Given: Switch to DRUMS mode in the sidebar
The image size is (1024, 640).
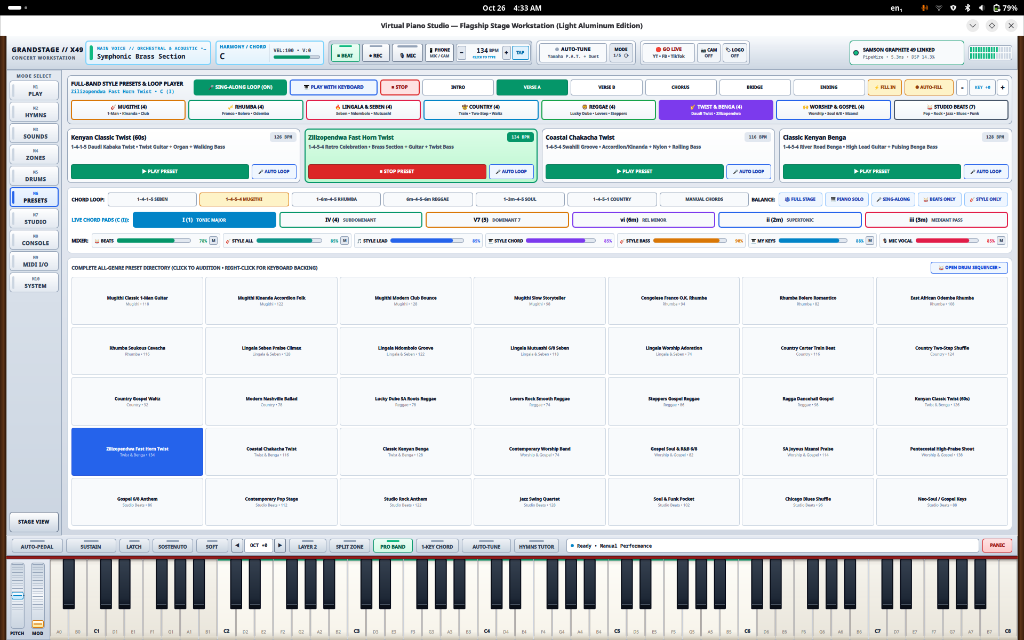Looking at the screenshot, I should click(x=35, y=176).
